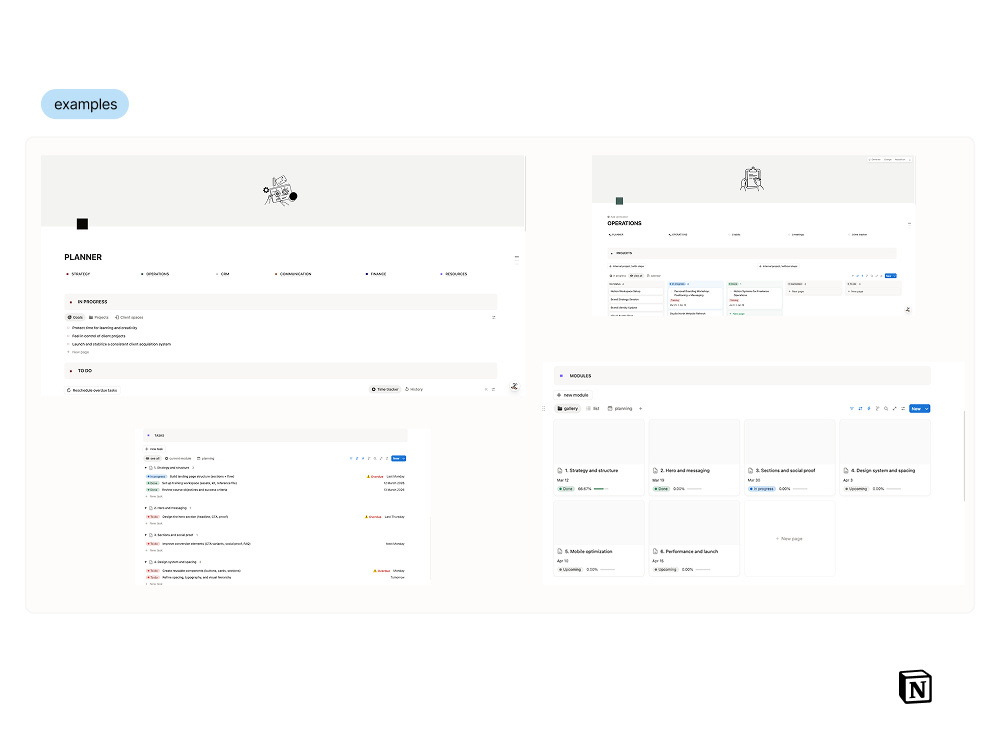Select the planning view tab in Modules
Viewport: 1000px width, 750px height.
[x=620, y=409]
